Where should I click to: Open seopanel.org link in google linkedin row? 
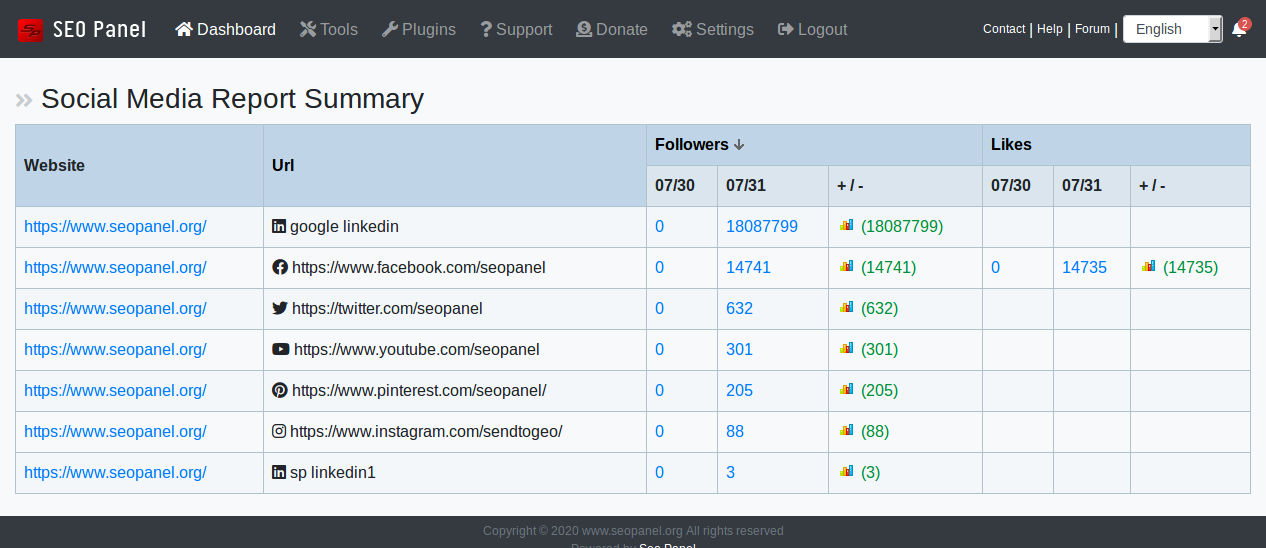(115, 227)
